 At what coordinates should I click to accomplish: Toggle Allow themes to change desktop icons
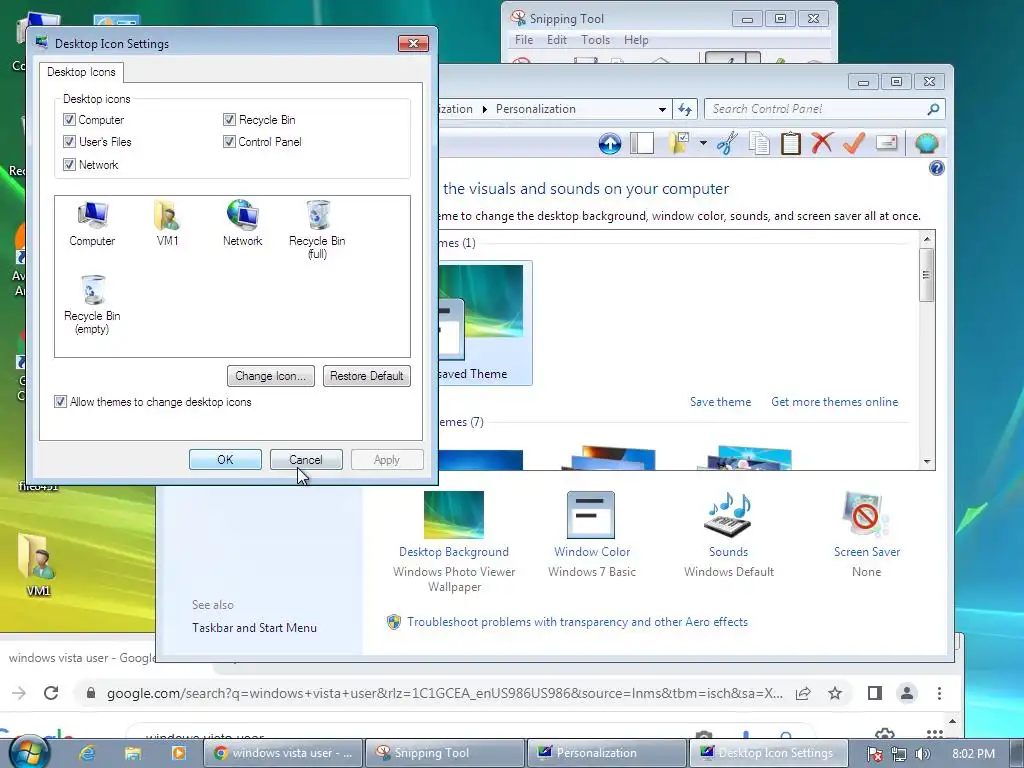[x=61, y=402]
